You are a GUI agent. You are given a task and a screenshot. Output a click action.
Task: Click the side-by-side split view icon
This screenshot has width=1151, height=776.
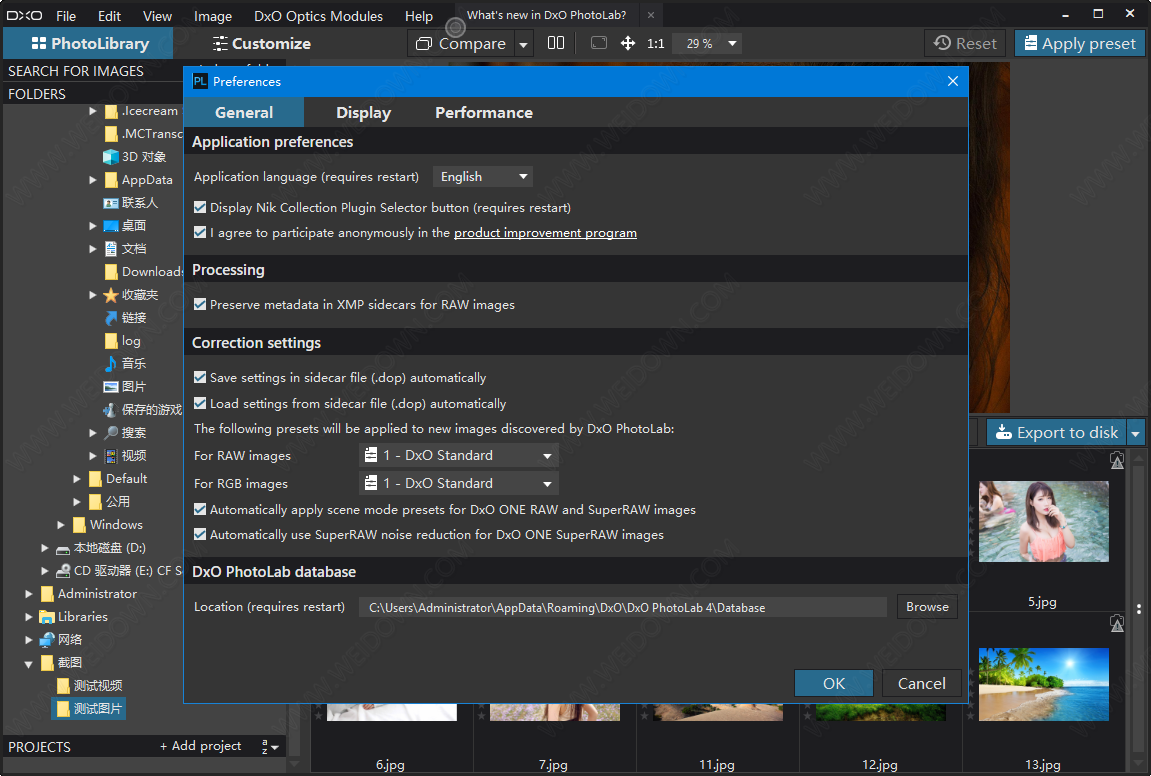click(x=556, y=43)
